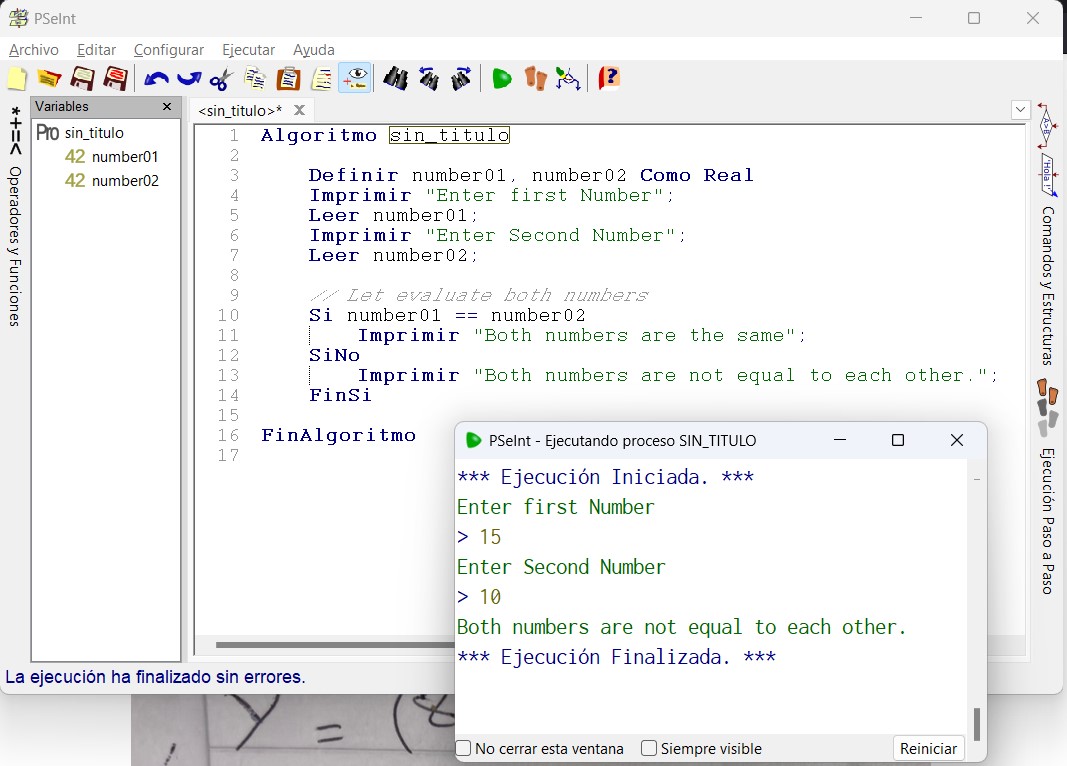Find next with the right-arrow binoculars

click(461, 79)
